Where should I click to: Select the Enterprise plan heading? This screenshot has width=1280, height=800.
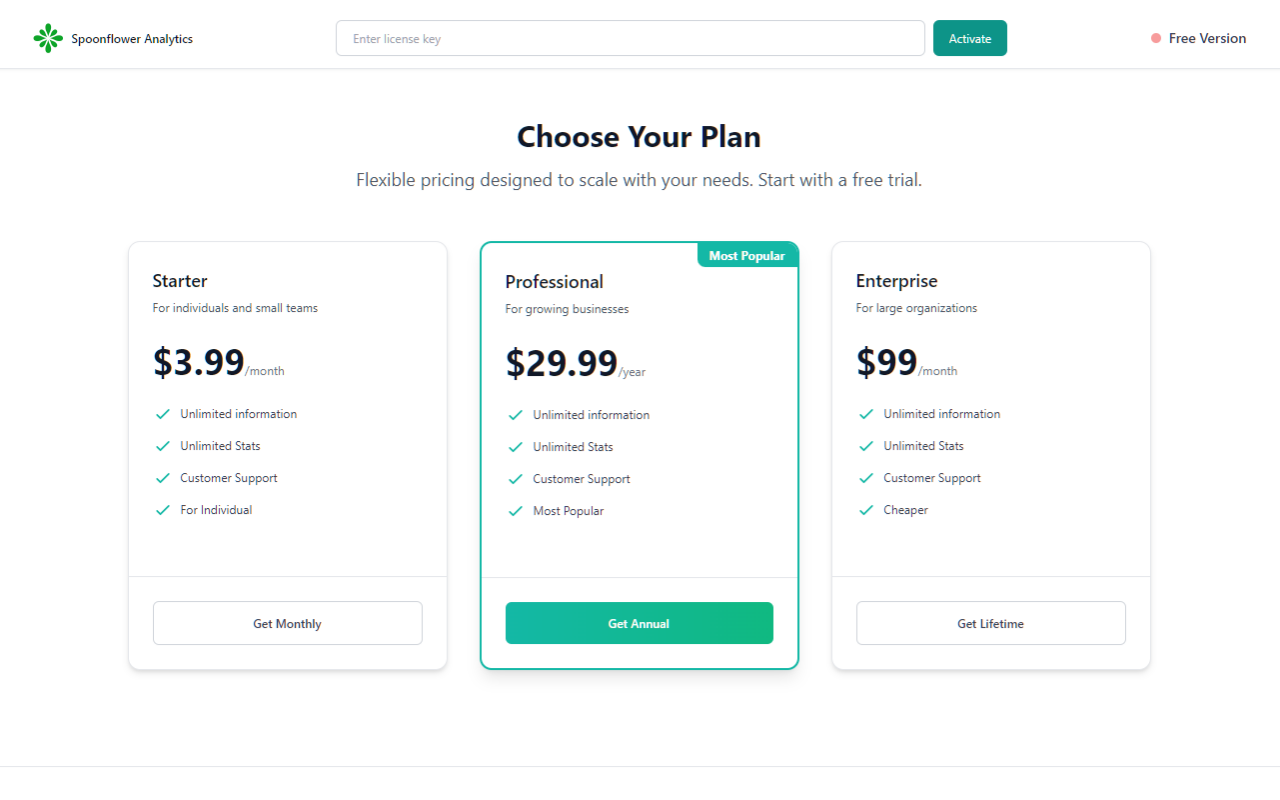click(897, 281)
